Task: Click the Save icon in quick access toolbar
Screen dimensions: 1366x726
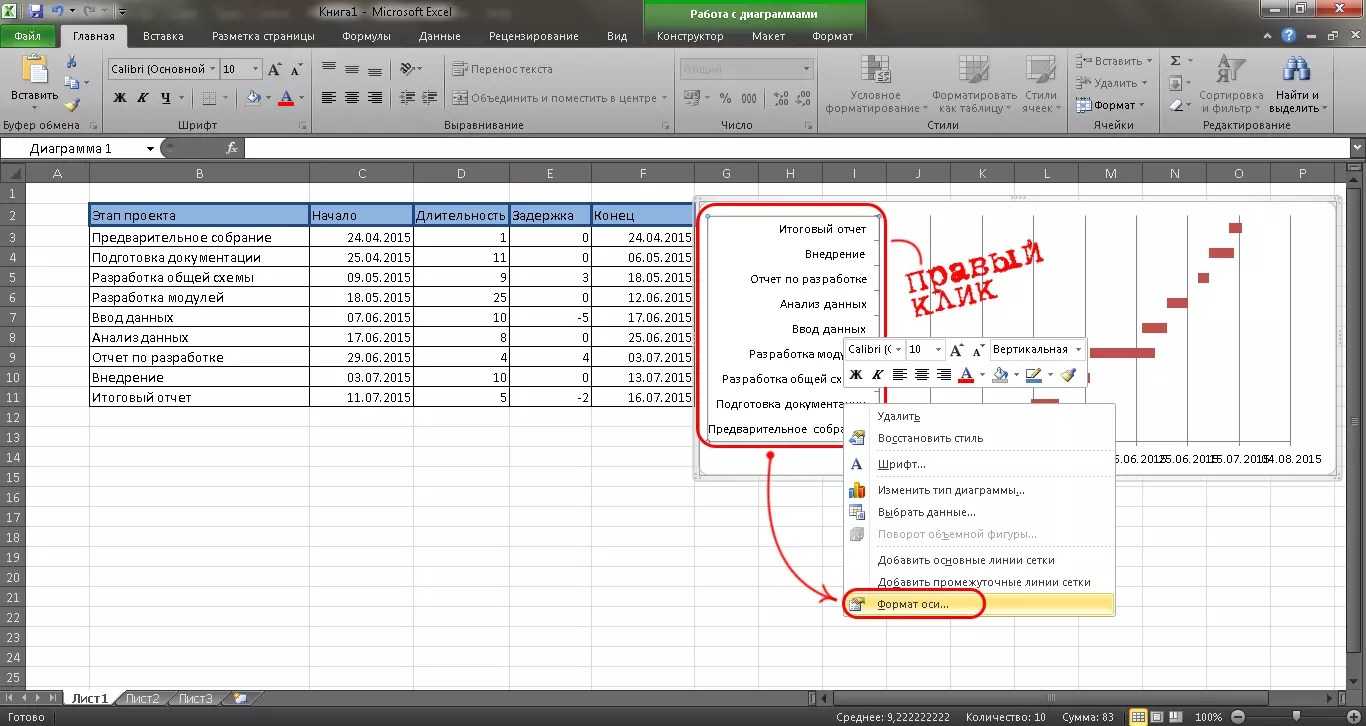Action: pos(37,13)
